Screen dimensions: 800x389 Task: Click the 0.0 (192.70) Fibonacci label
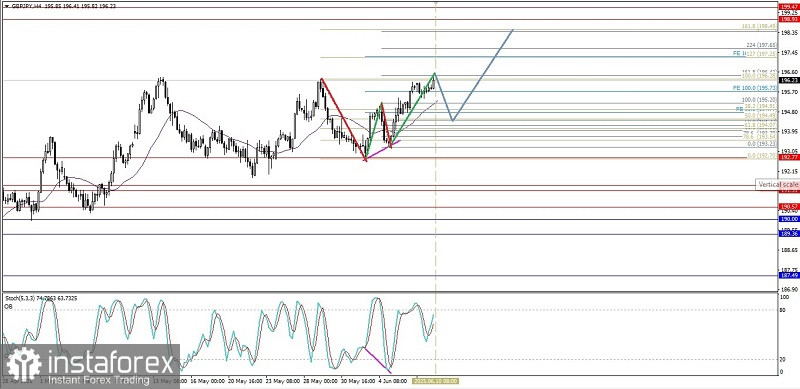[x=762, y=155]
